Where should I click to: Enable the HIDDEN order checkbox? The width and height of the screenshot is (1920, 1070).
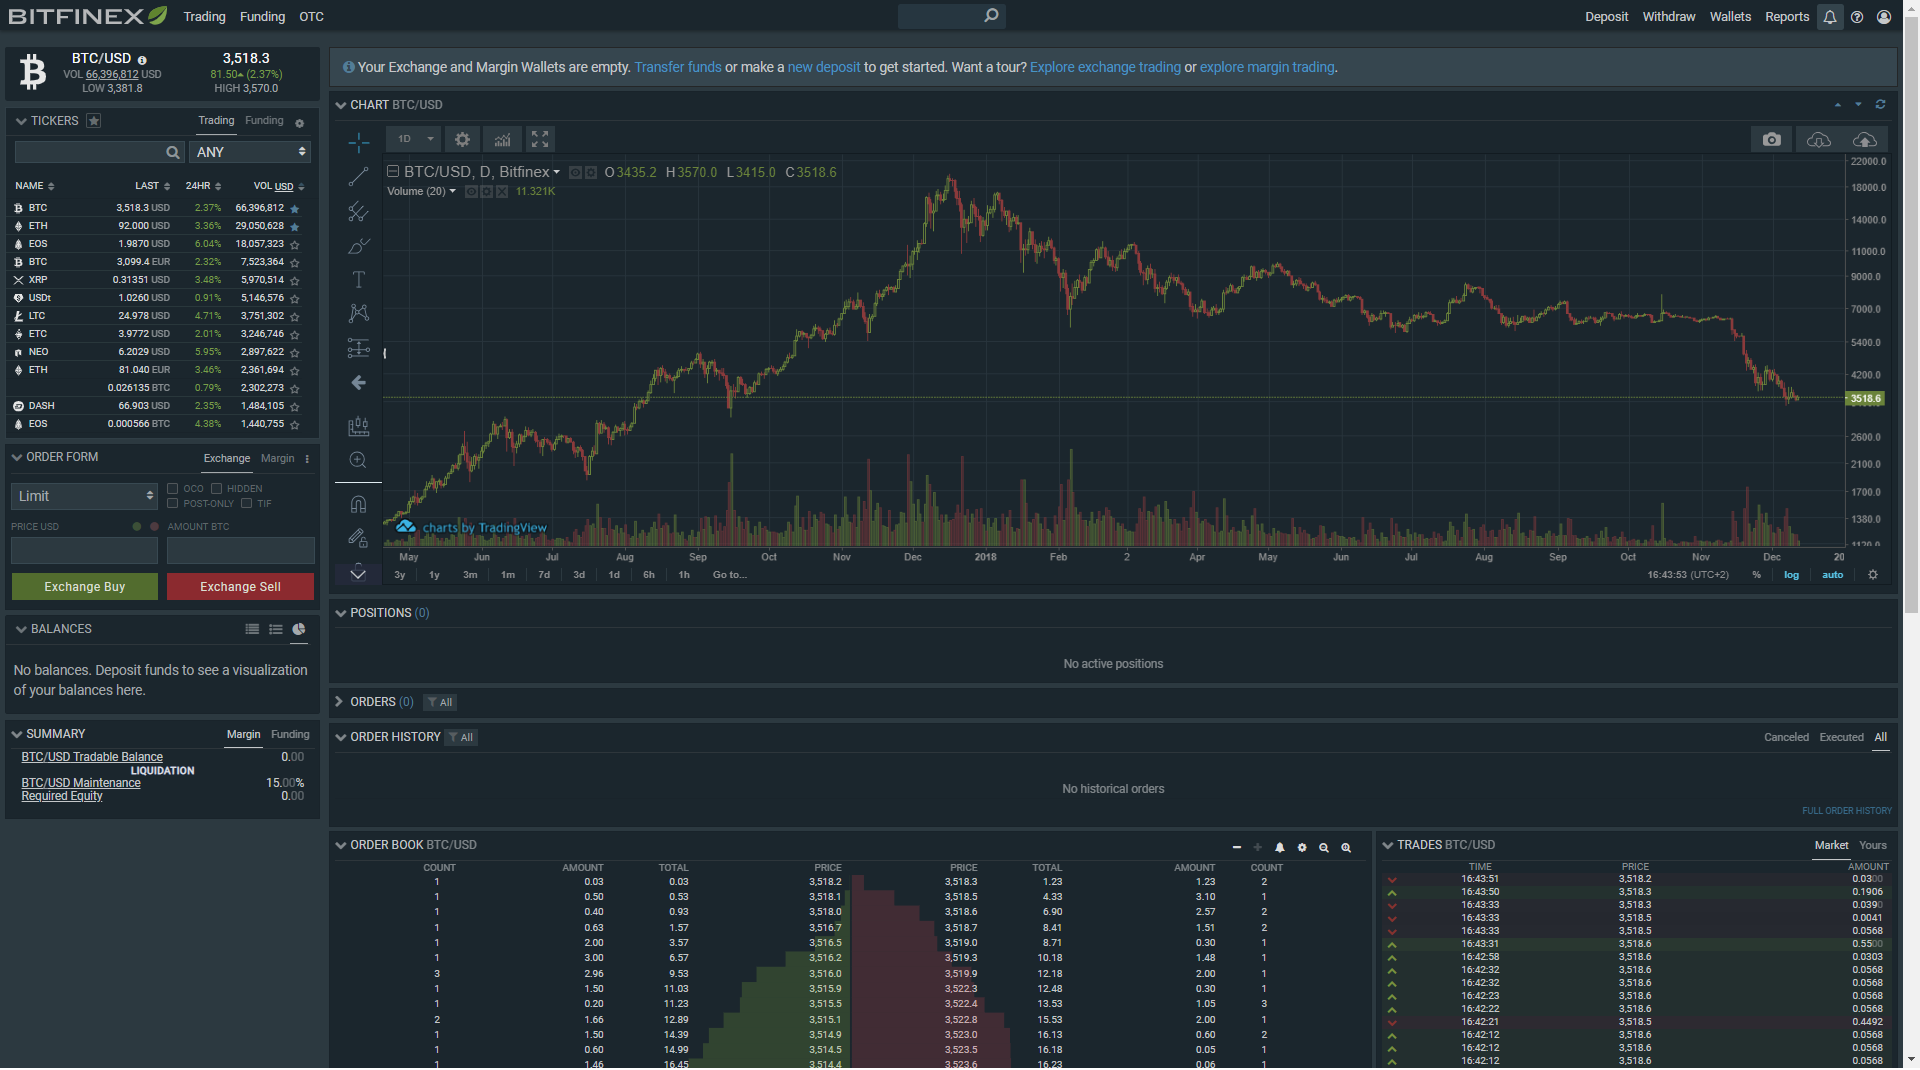coord(216,489)
